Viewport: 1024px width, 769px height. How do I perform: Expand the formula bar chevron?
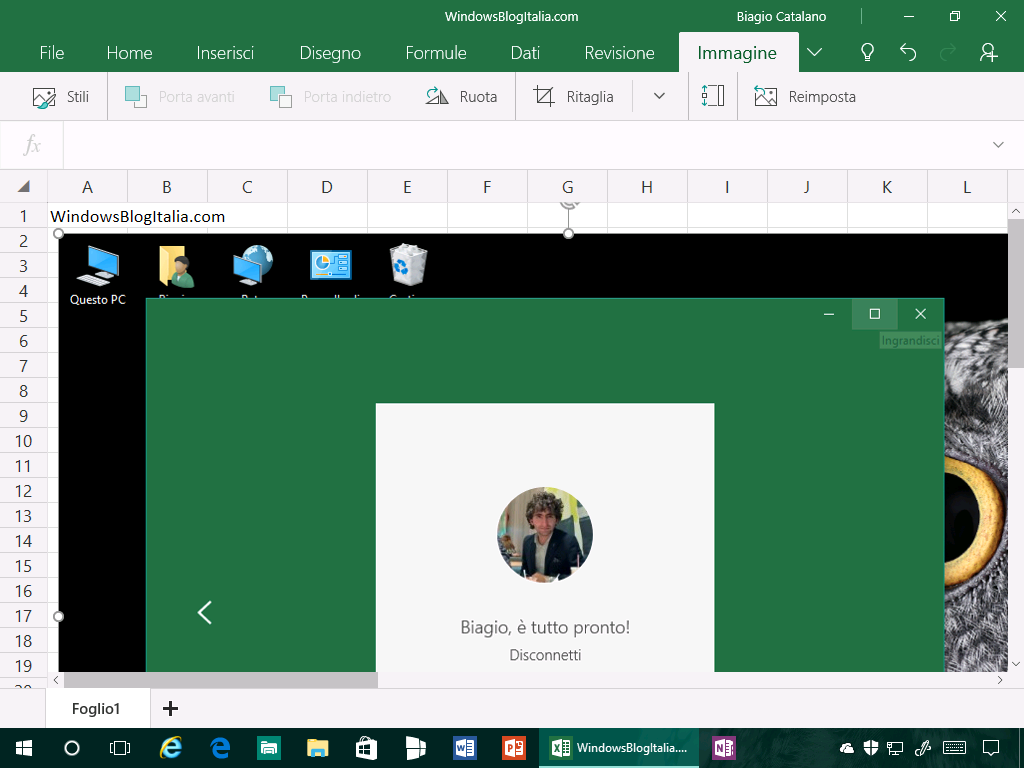pos(998,145)
